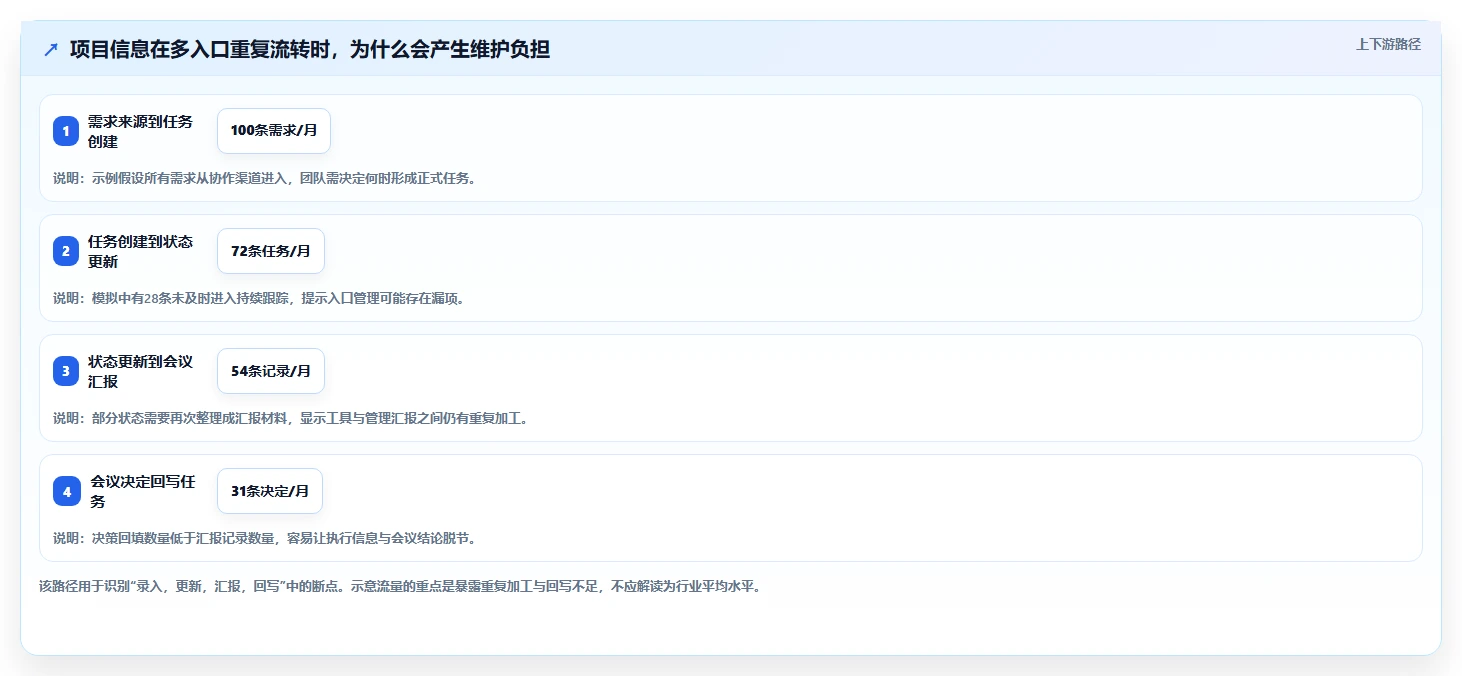Click the 54条记录/月 value chip
The width and height of the screenshot is (1462, 676).
tap(271, 371)
